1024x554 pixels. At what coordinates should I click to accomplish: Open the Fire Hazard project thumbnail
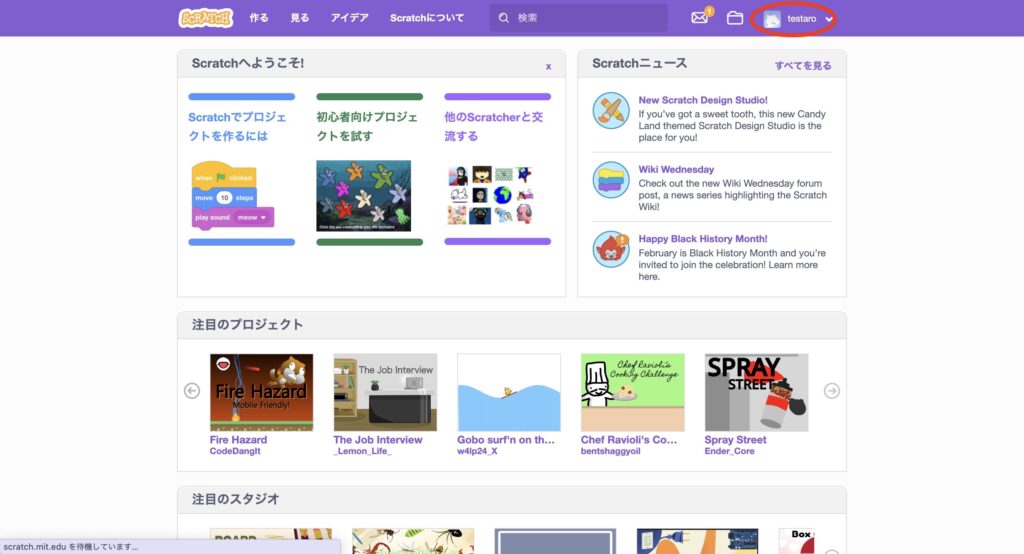261,392
